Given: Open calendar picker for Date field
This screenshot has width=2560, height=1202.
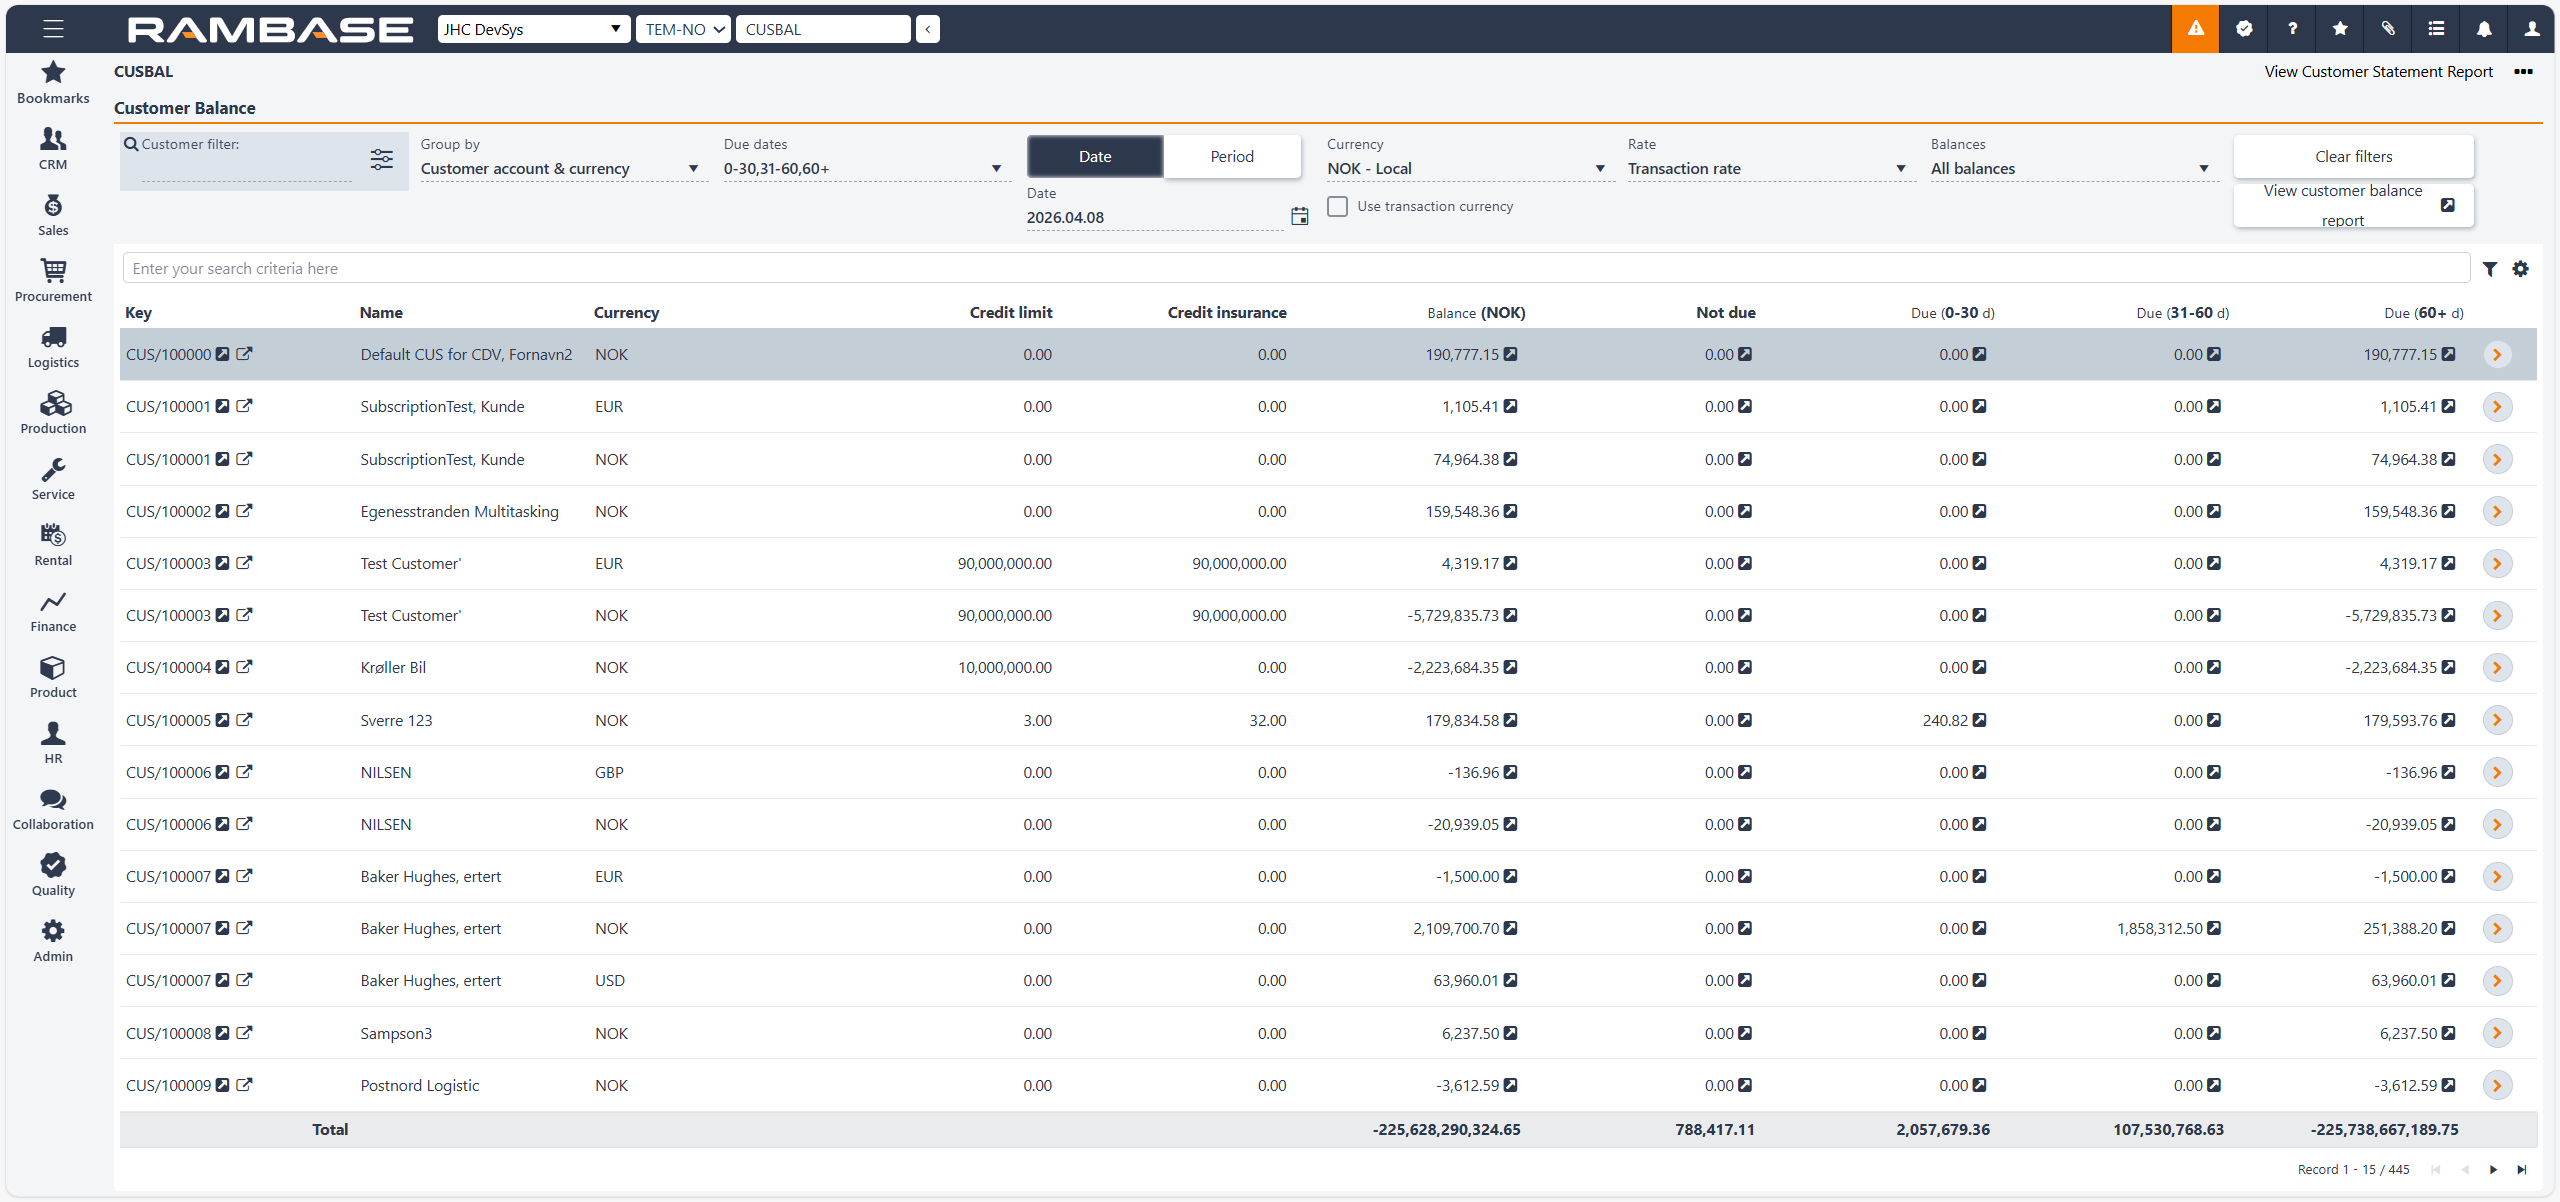Looking at the screenshot, I should pyautogui.click(x=1299, y=216).
